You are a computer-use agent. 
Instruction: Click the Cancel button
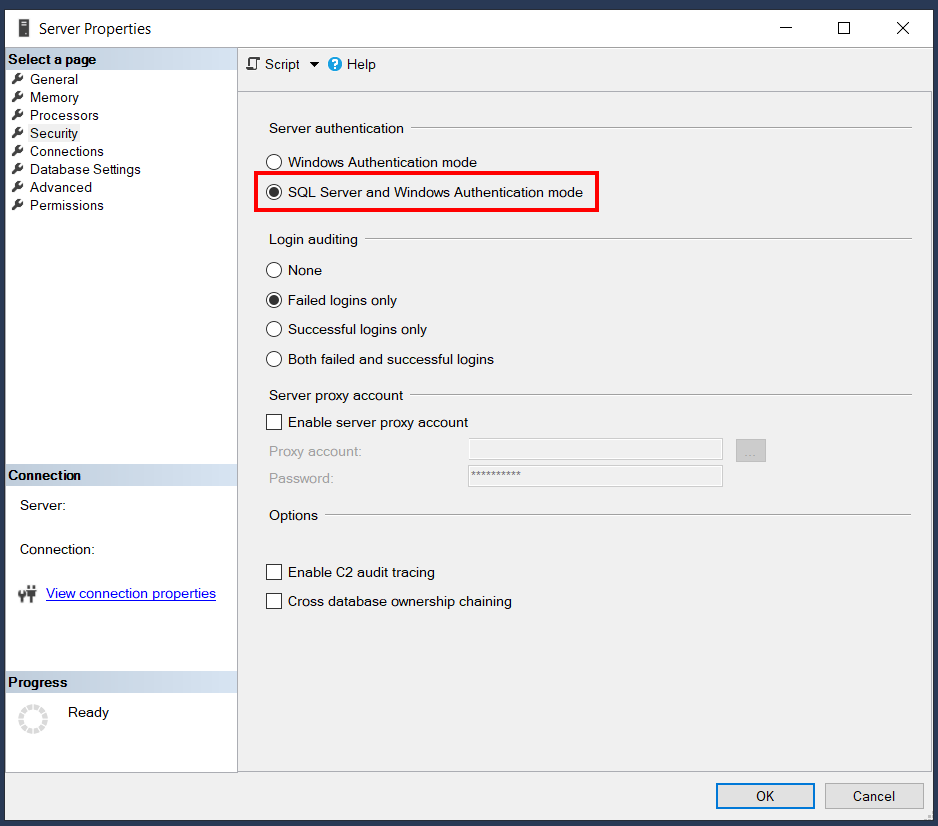[874, 796]
